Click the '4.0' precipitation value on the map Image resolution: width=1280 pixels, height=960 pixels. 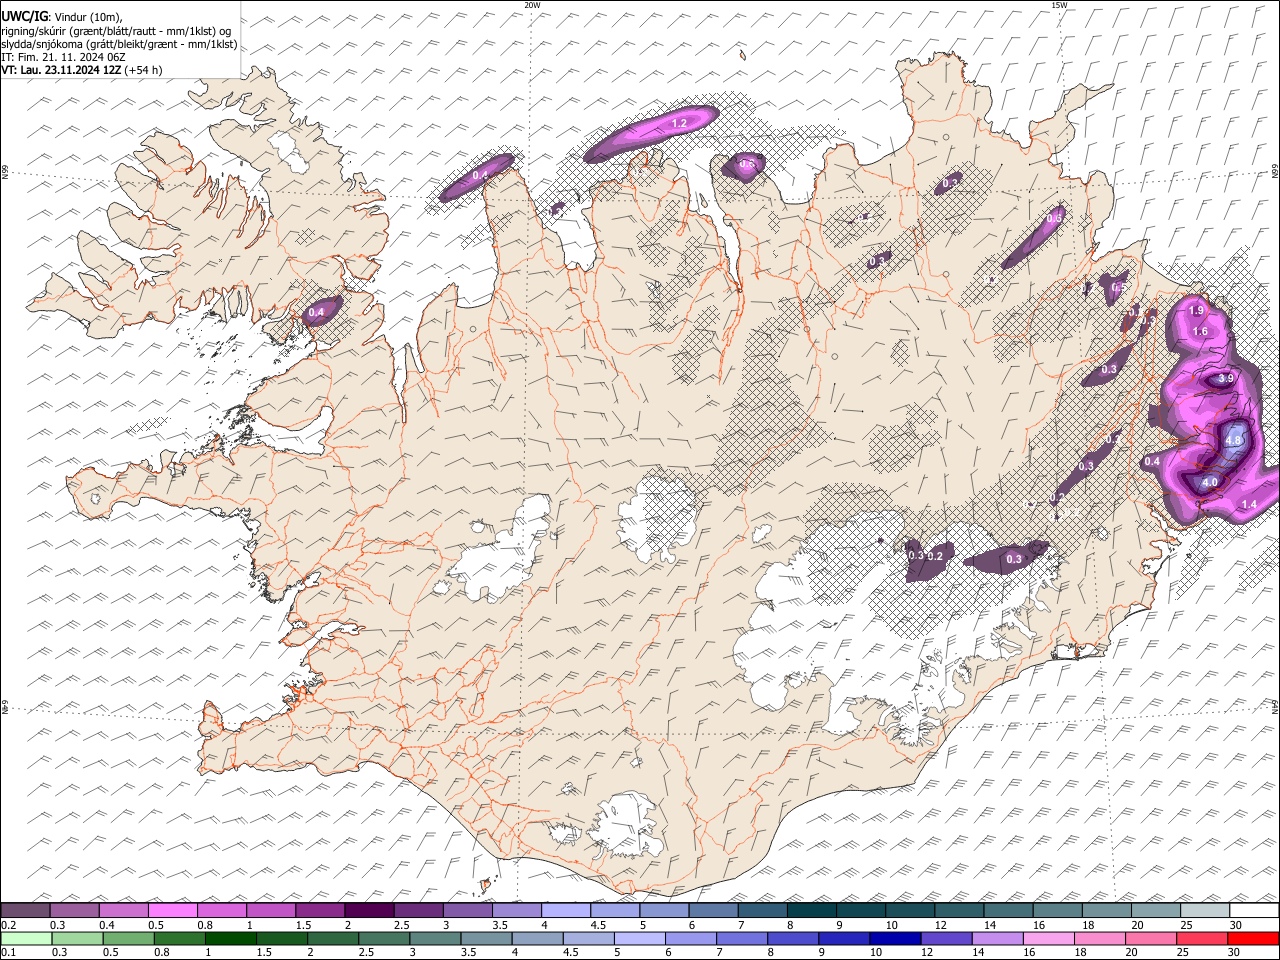(x=1210, y=482)
